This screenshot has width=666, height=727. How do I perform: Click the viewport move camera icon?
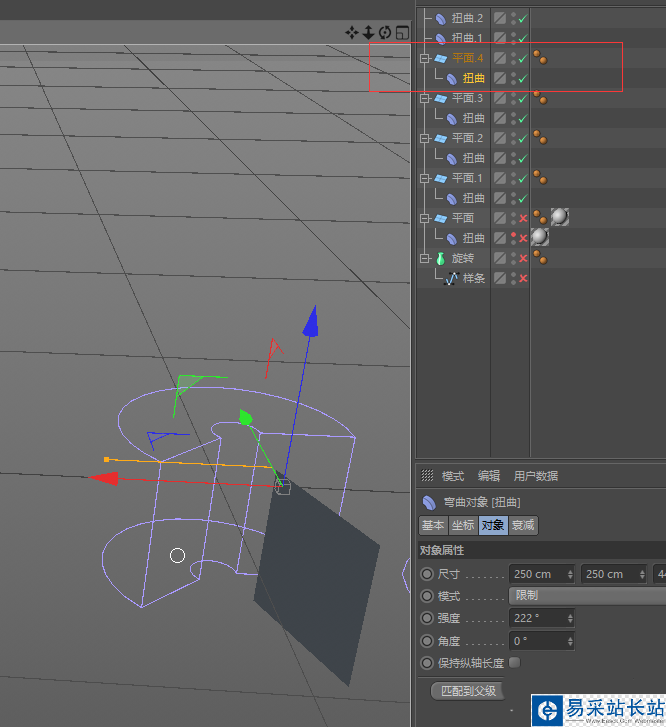[x=352, y=32]
